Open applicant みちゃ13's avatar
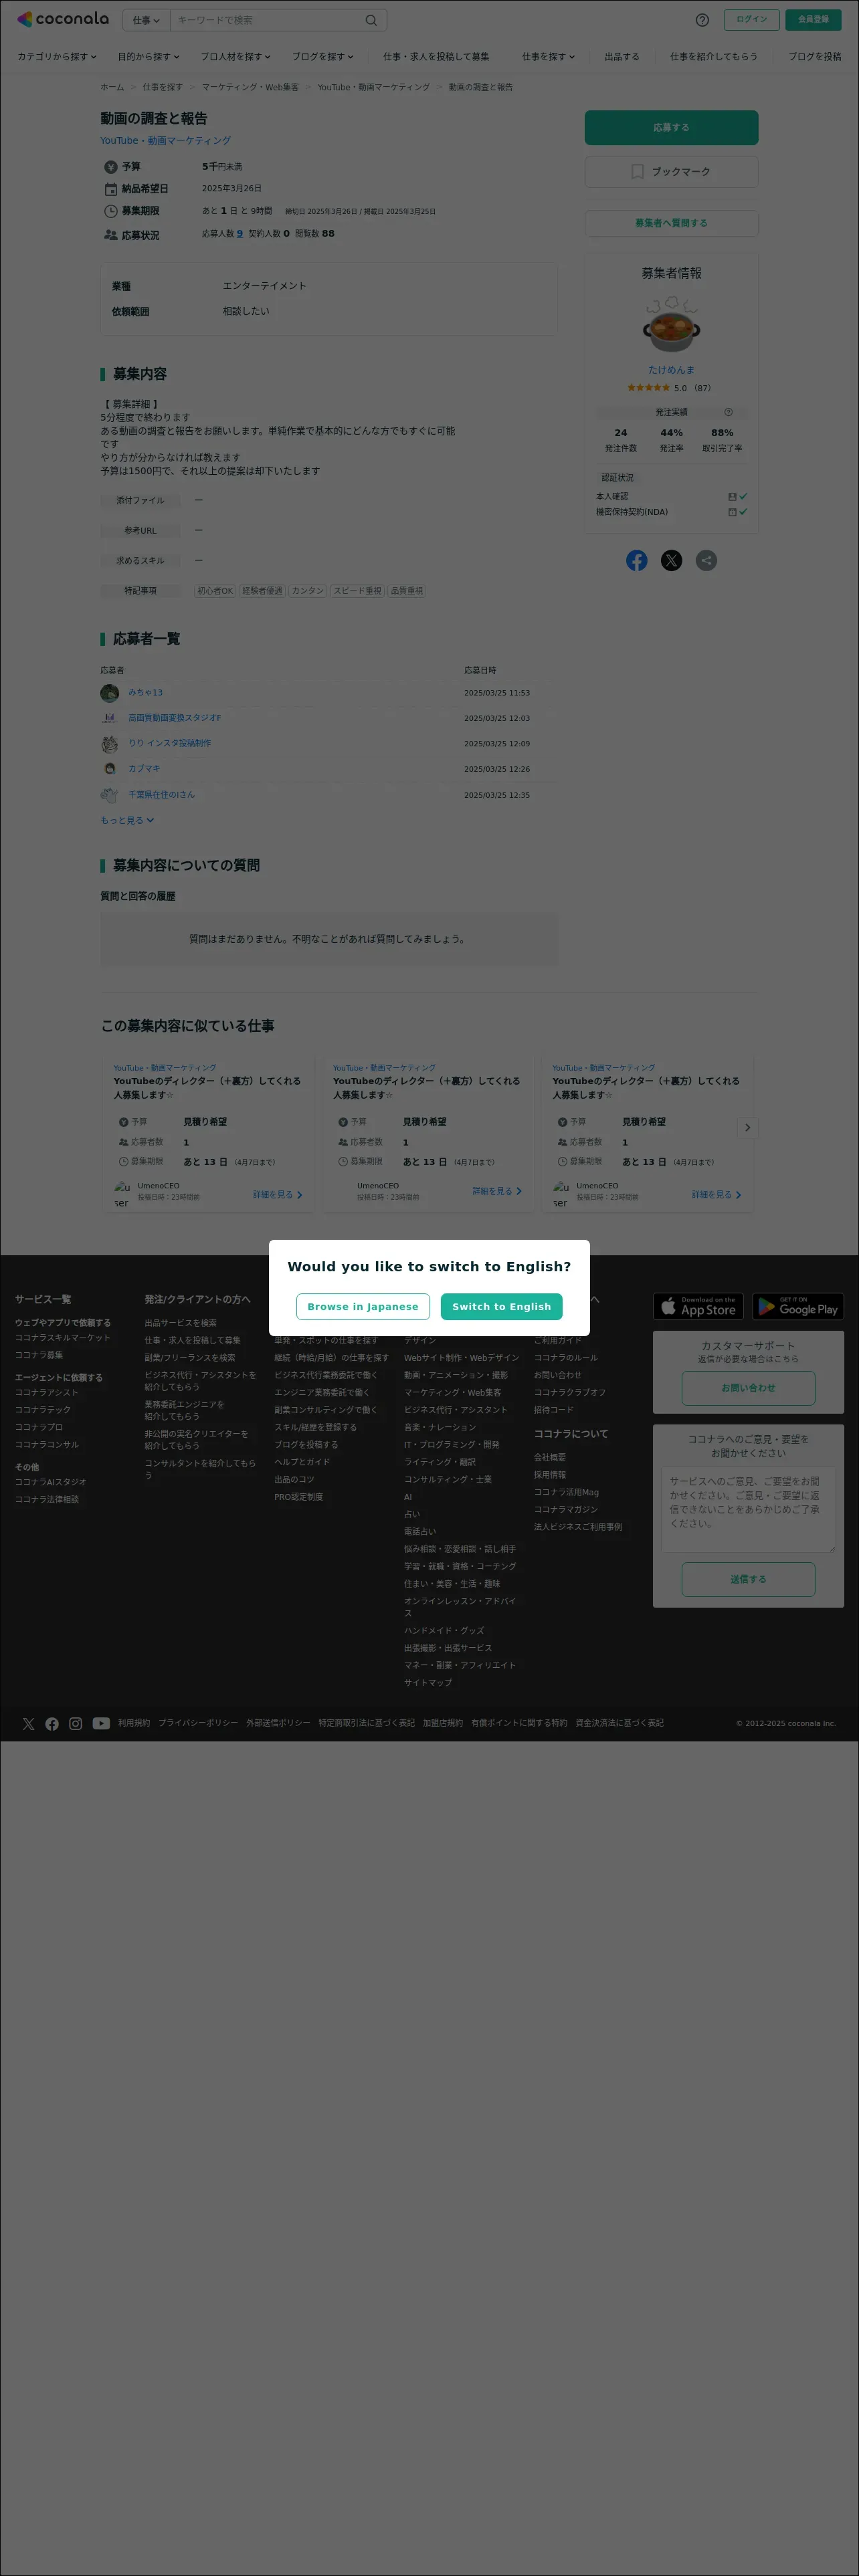Image resolution: width=859 pixels, height=2576 pixels. 110,692
